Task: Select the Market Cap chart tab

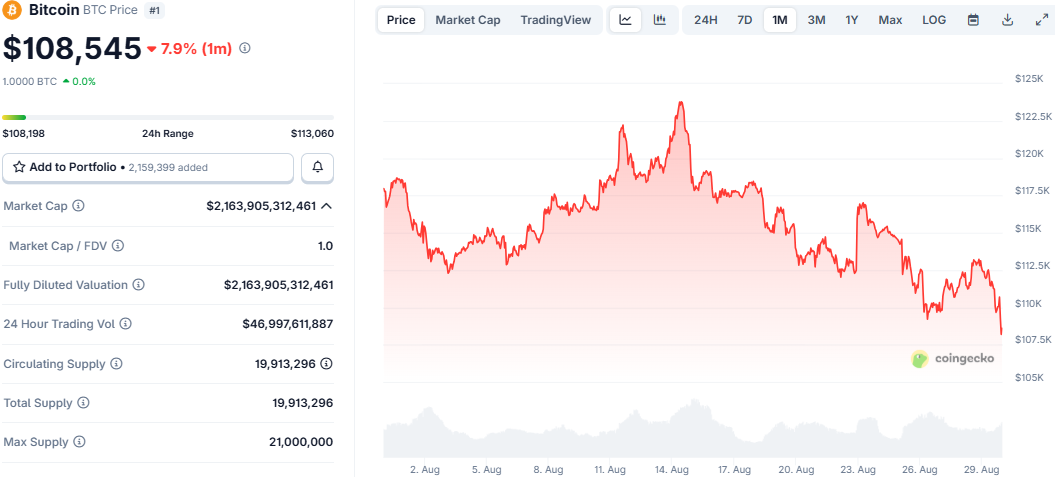Action: coord(468,20)
